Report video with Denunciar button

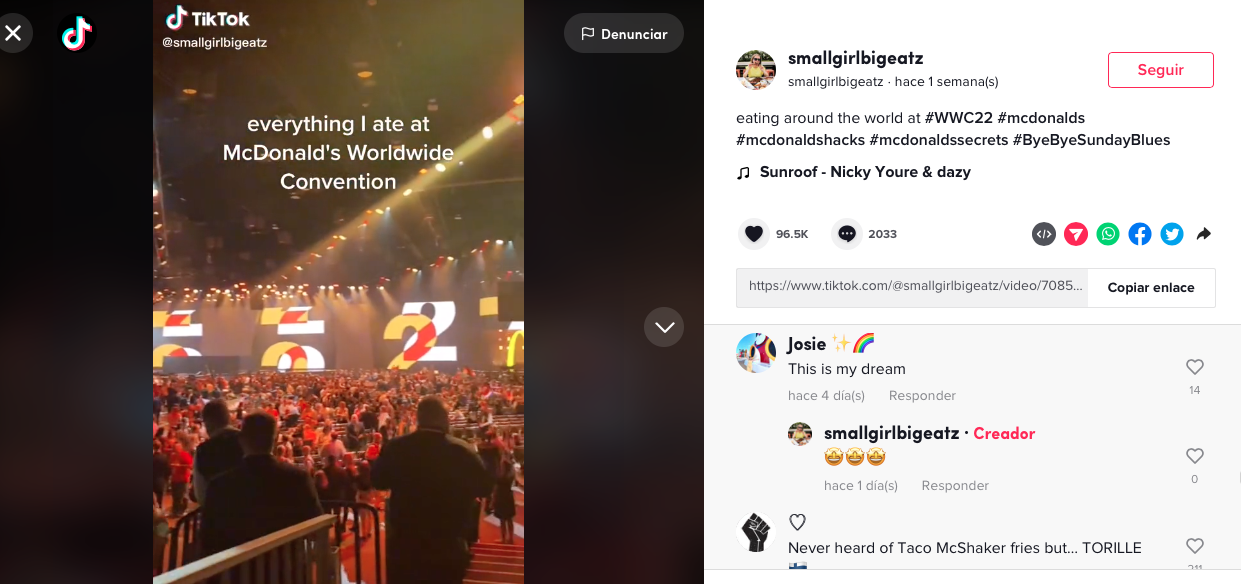point(624,34)
